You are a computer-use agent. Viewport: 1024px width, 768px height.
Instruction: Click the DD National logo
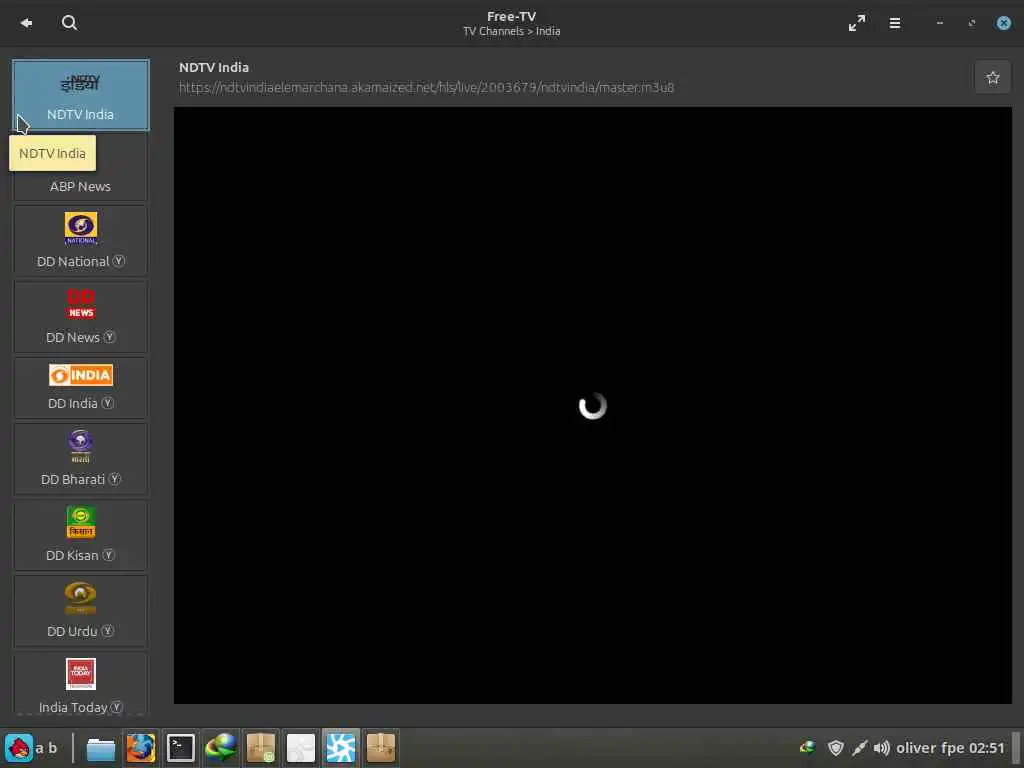click(x=81, y=228)
